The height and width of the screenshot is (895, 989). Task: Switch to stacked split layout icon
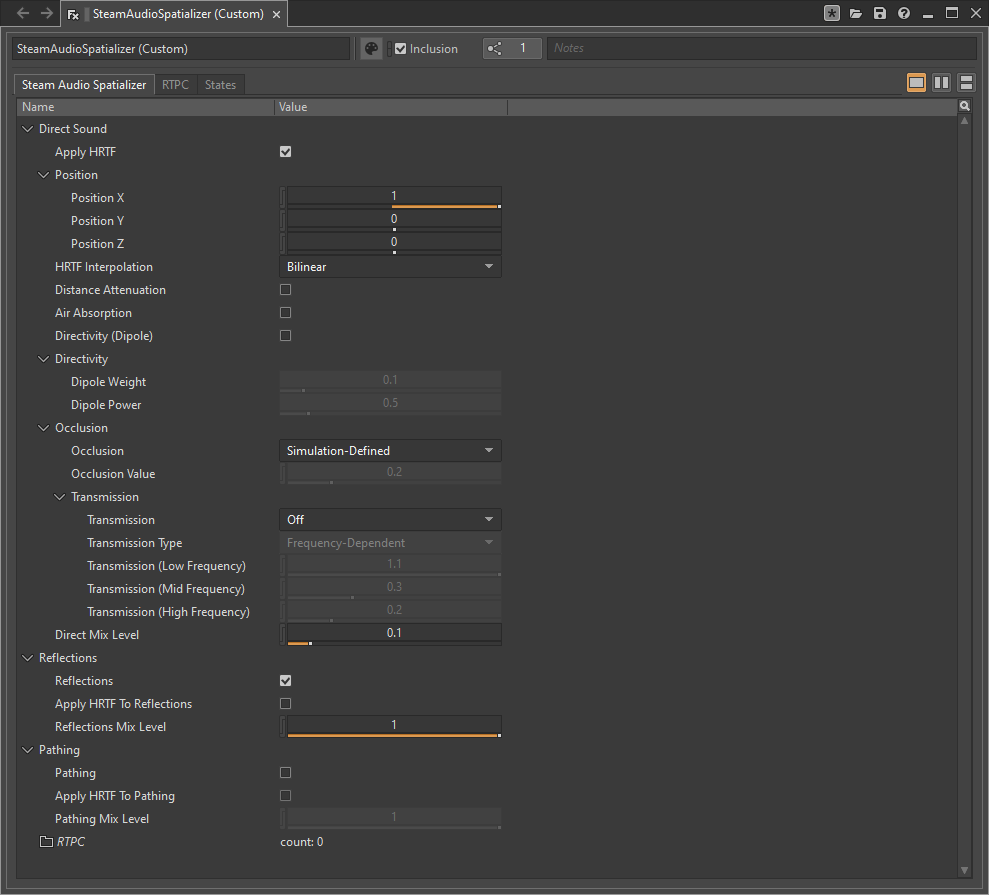(x=966, y=83)
